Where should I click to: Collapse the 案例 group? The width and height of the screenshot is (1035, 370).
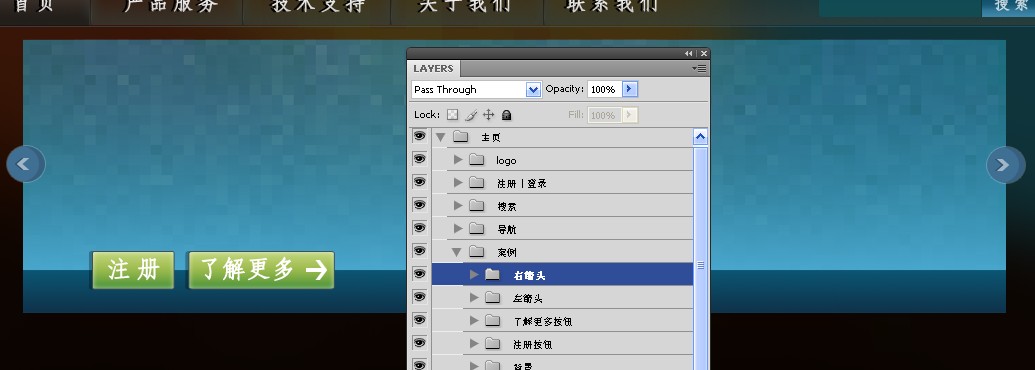click(456, 252)
